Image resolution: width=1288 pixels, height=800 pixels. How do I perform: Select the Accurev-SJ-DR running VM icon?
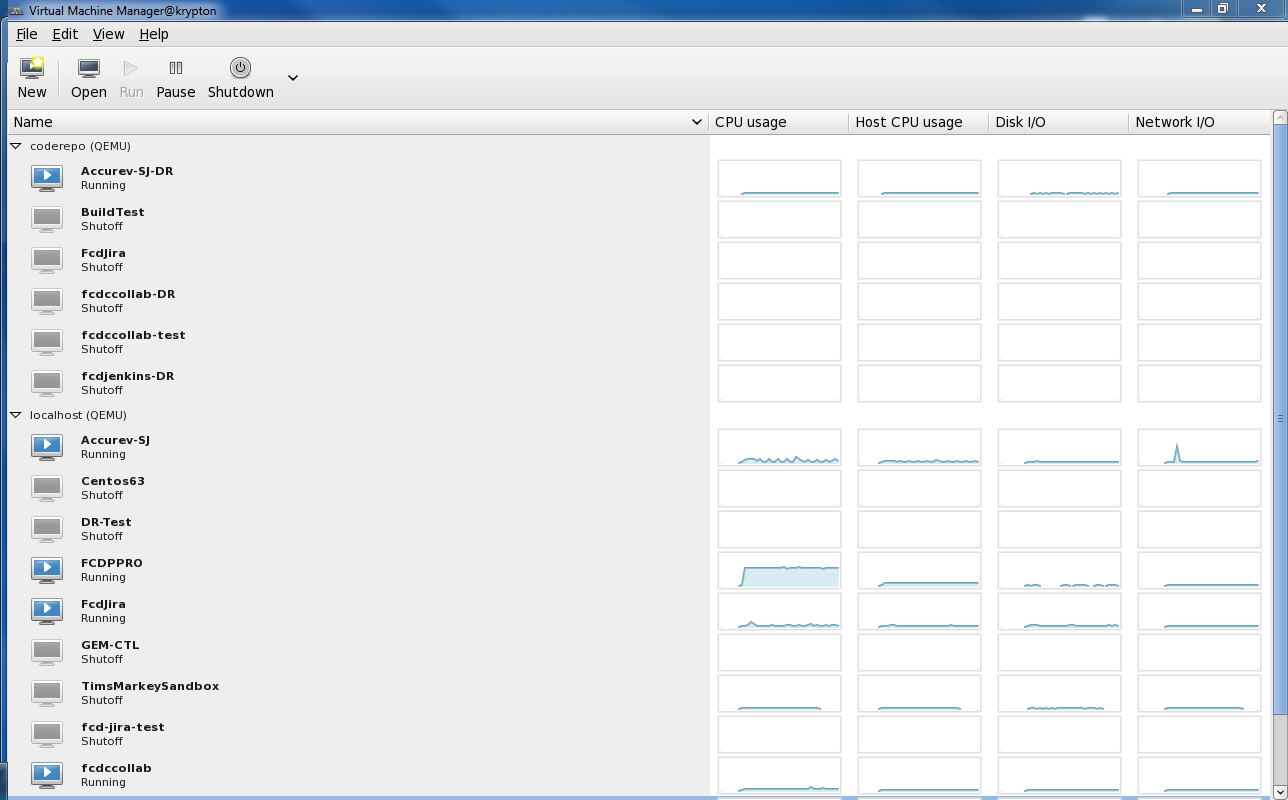click(x=47, y=178)
